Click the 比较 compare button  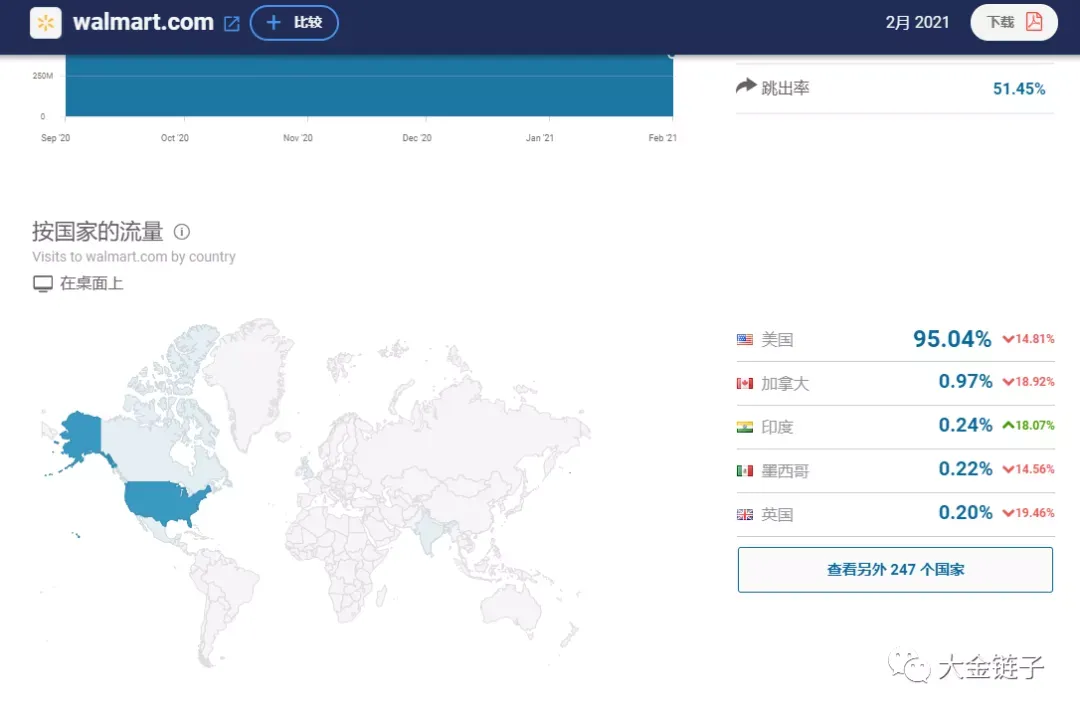[x=294, y=23]
